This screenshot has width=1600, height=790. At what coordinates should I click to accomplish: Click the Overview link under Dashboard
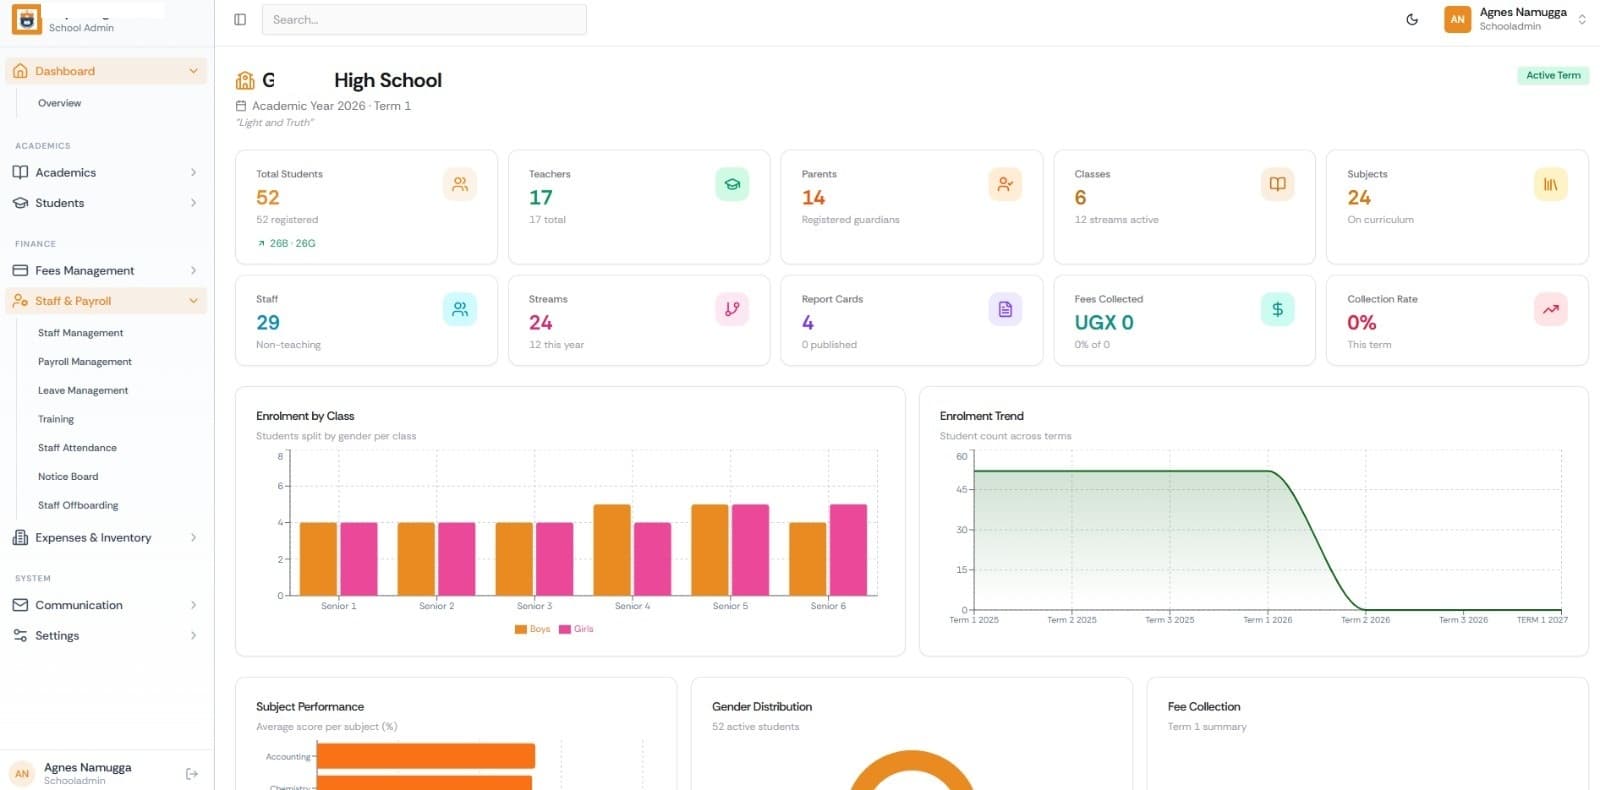60,103
